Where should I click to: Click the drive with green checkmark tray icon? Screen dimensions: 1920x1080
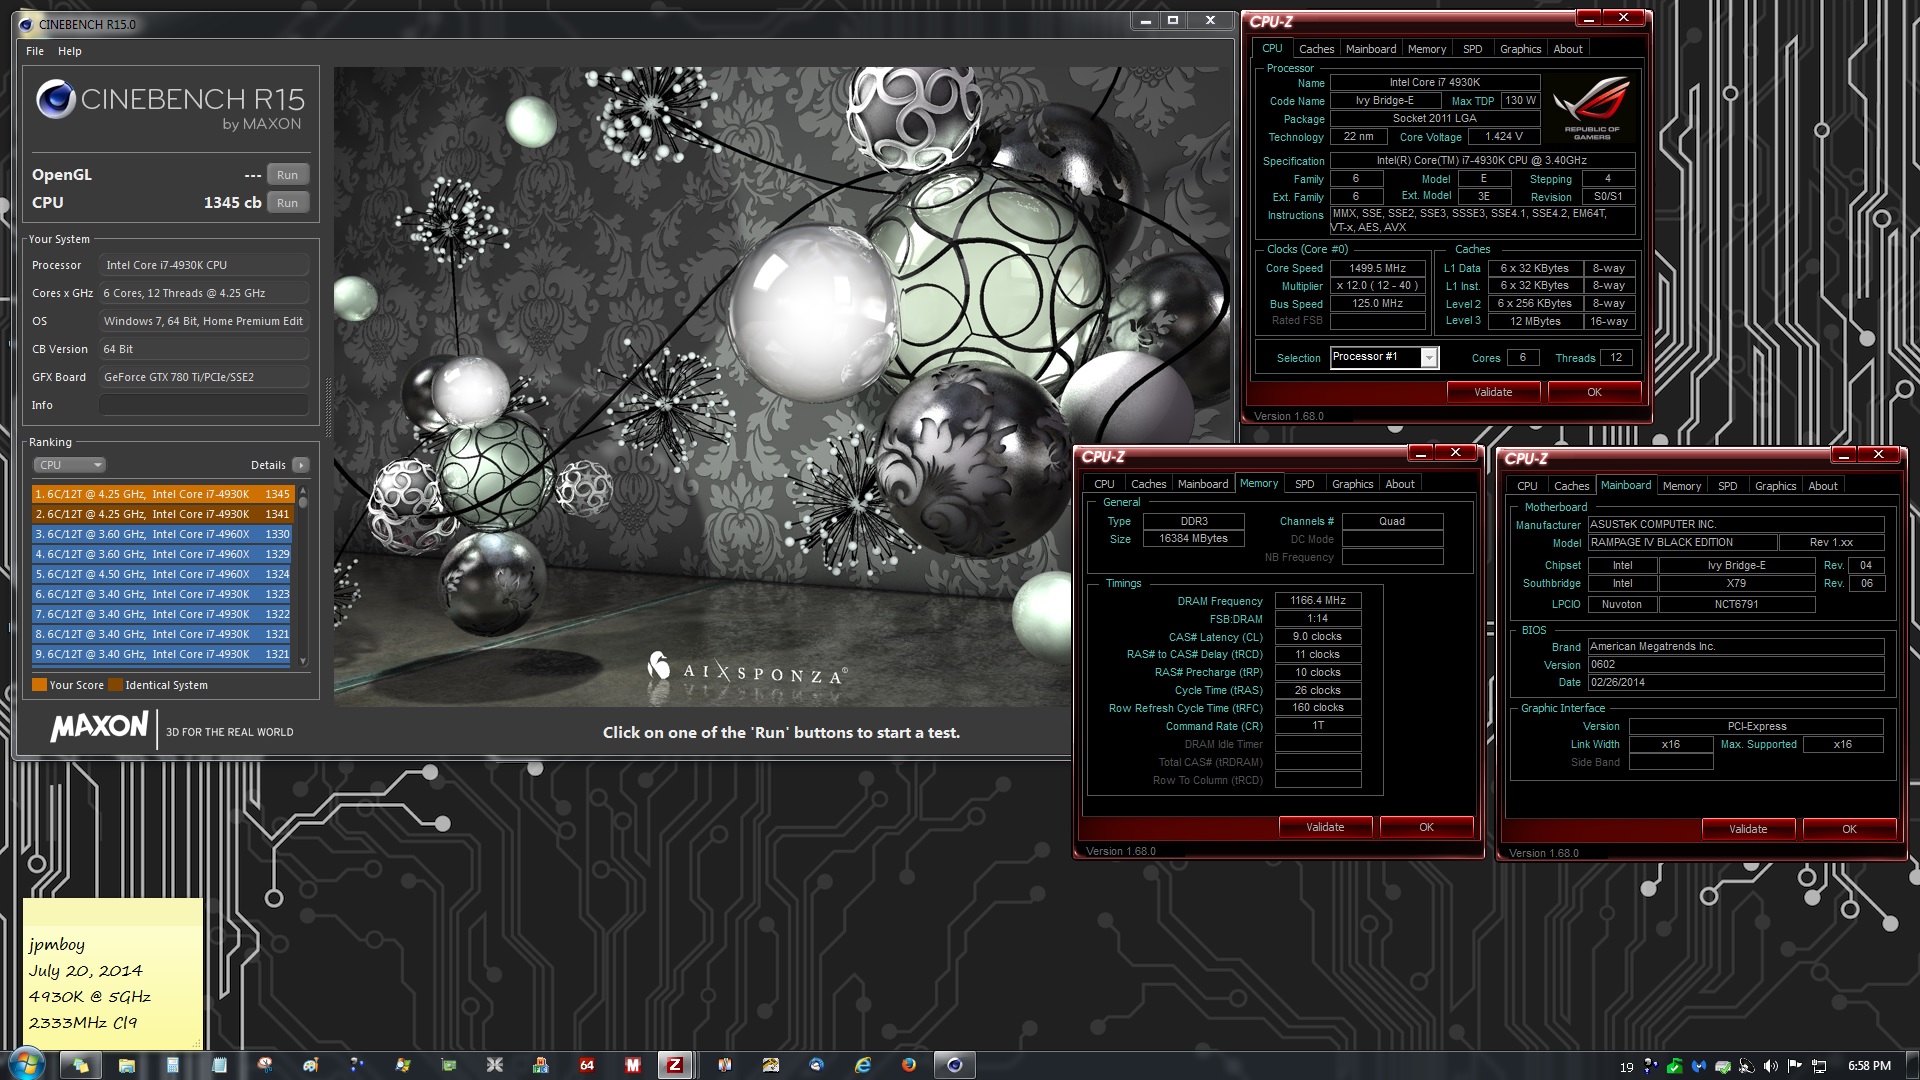(x=1722, y=1066)
